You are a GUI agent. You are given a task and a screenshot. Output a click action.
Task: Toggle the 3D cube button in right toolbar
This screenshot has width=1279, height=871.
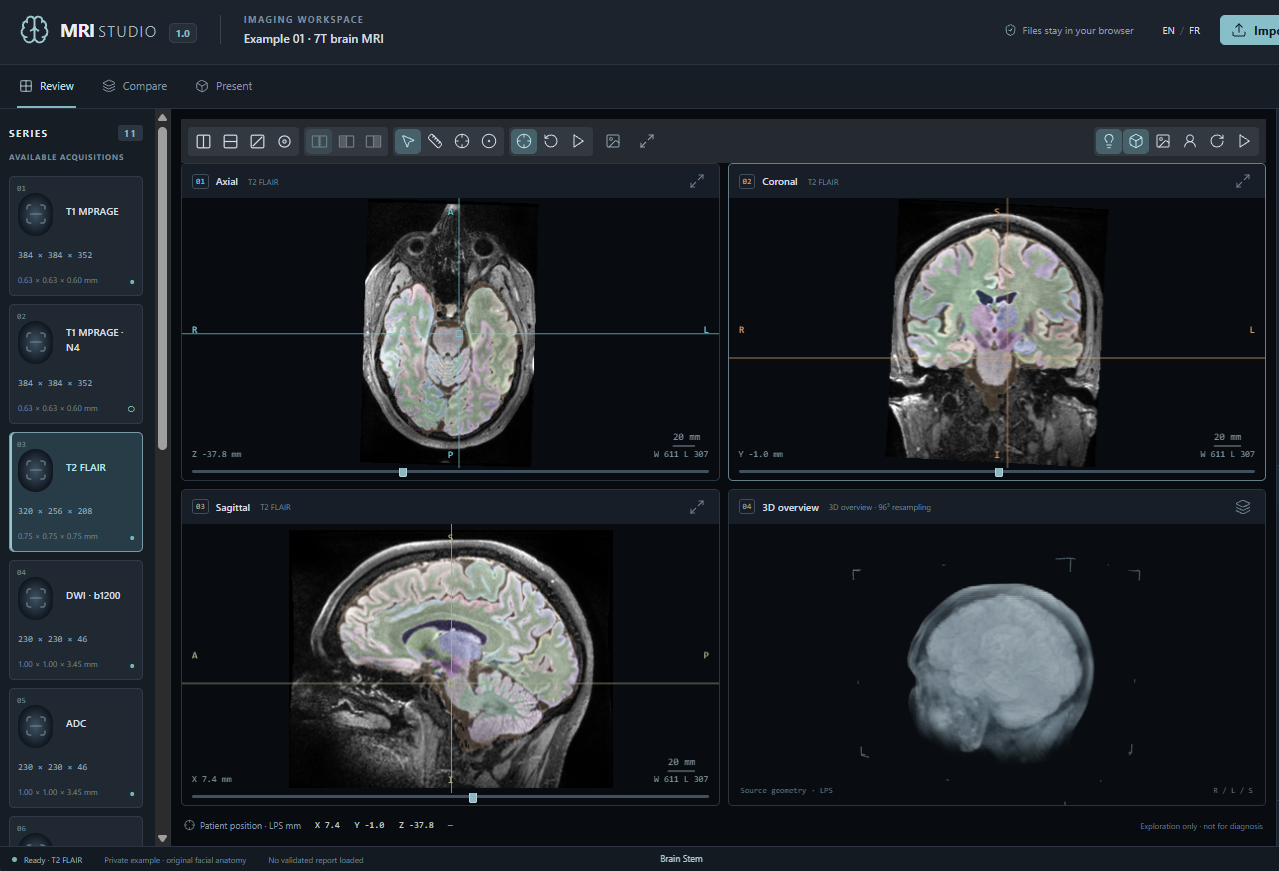[x=1136, y=142]
